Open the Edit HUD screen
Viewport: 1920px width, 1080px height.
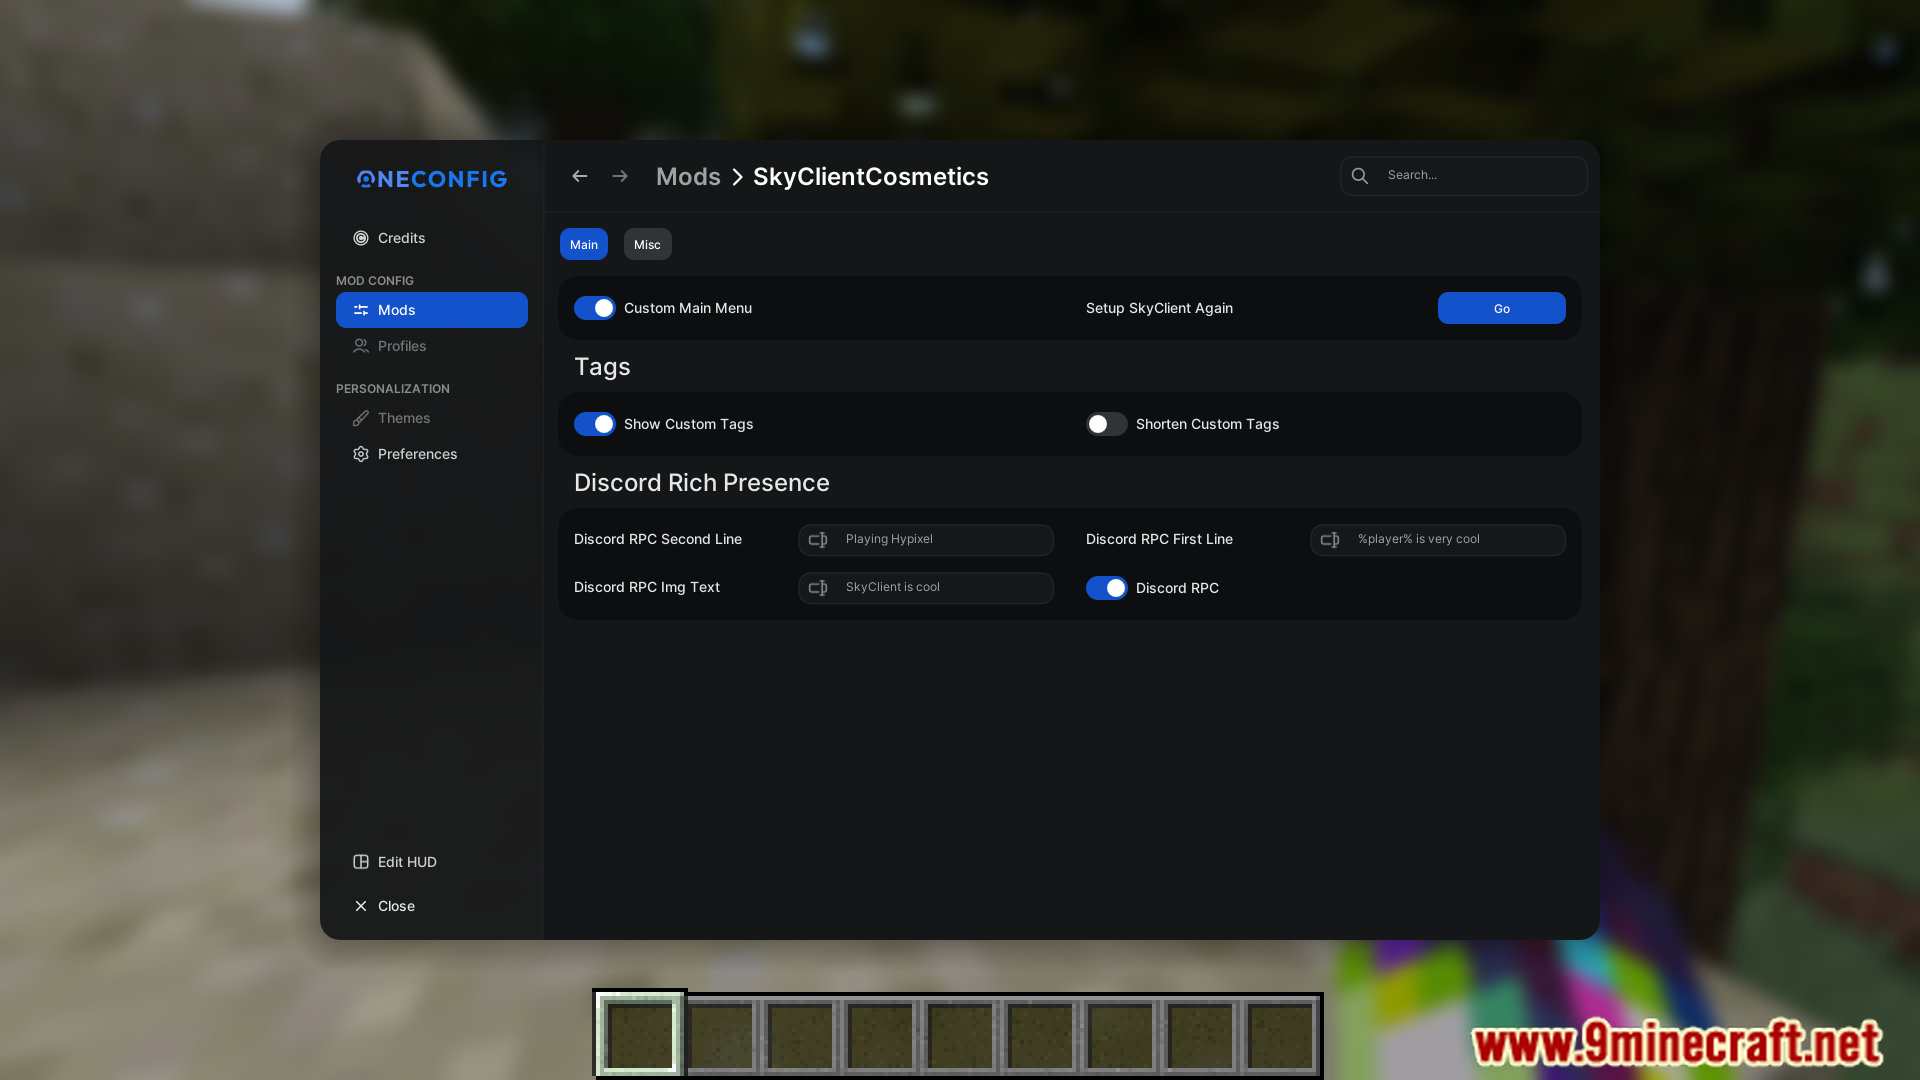(x=431, y=862)
